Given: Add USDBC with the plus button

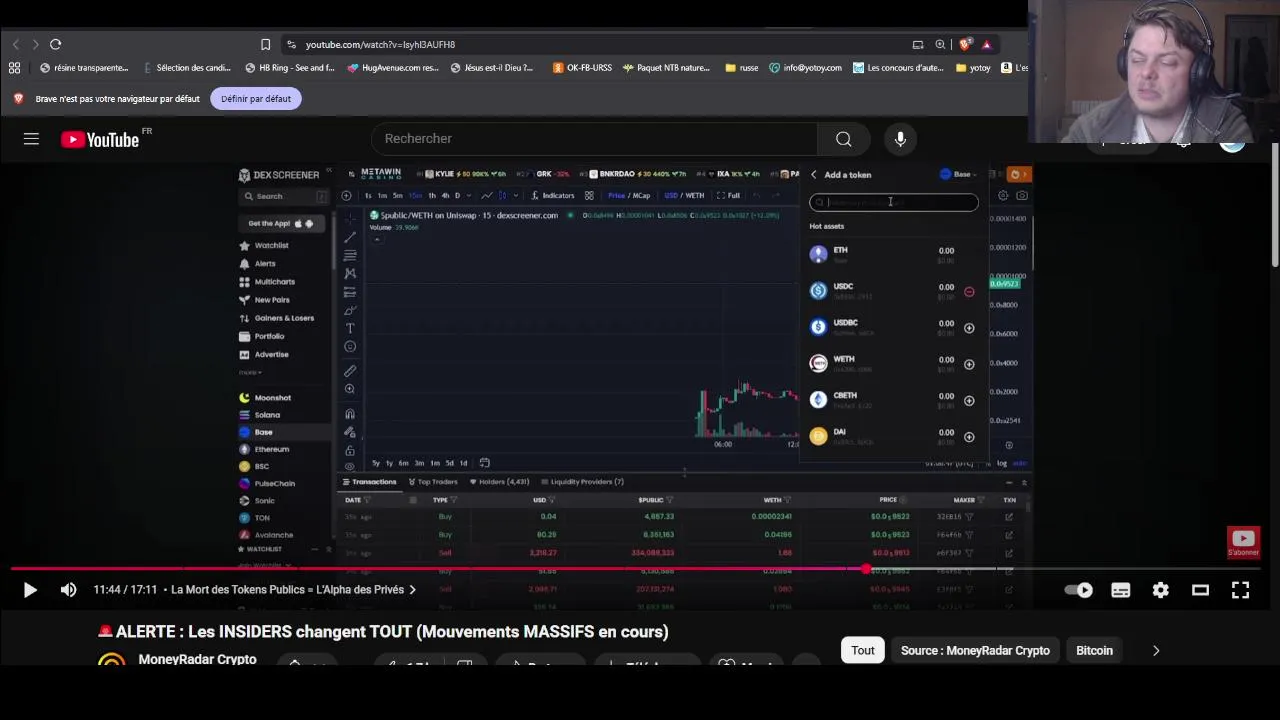Looking at the screenshot, I should click(969, 328).
